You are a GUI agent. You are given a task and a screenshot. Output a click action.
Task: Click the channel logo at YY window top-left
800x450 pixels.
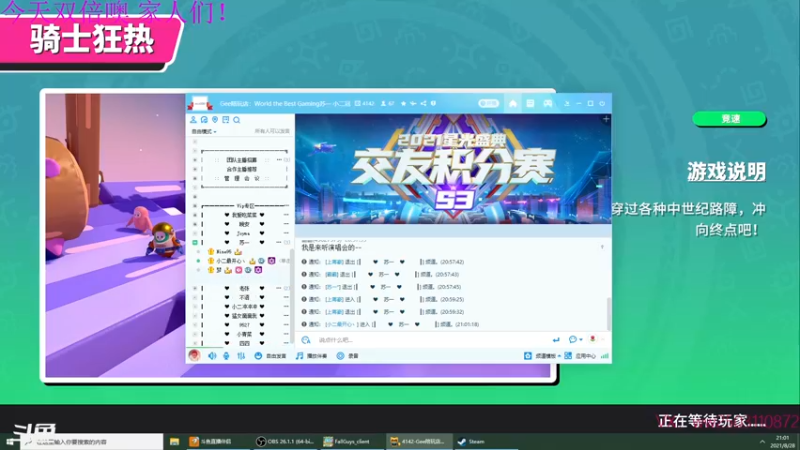(200, 104)
